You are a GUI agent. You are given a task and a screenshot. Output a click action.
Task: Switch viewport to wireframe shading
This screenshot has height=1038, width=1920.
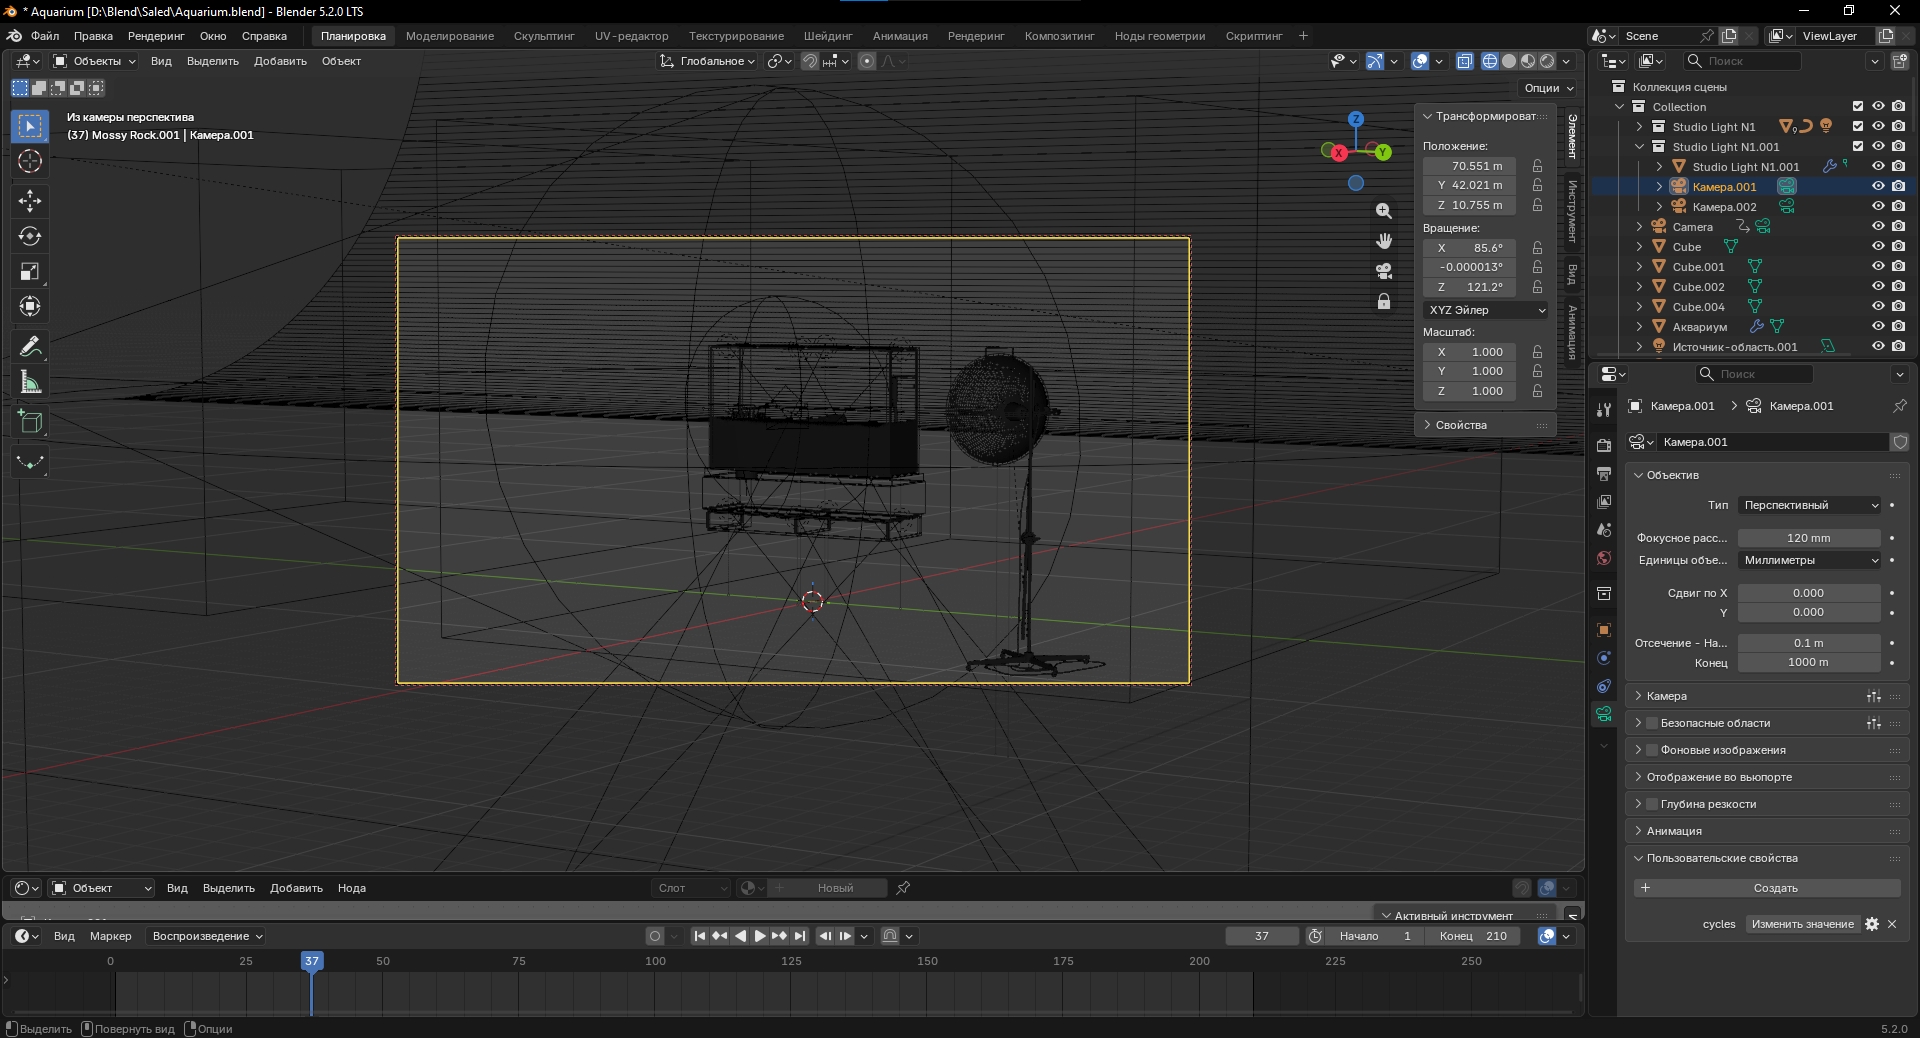click(1490, 61)
